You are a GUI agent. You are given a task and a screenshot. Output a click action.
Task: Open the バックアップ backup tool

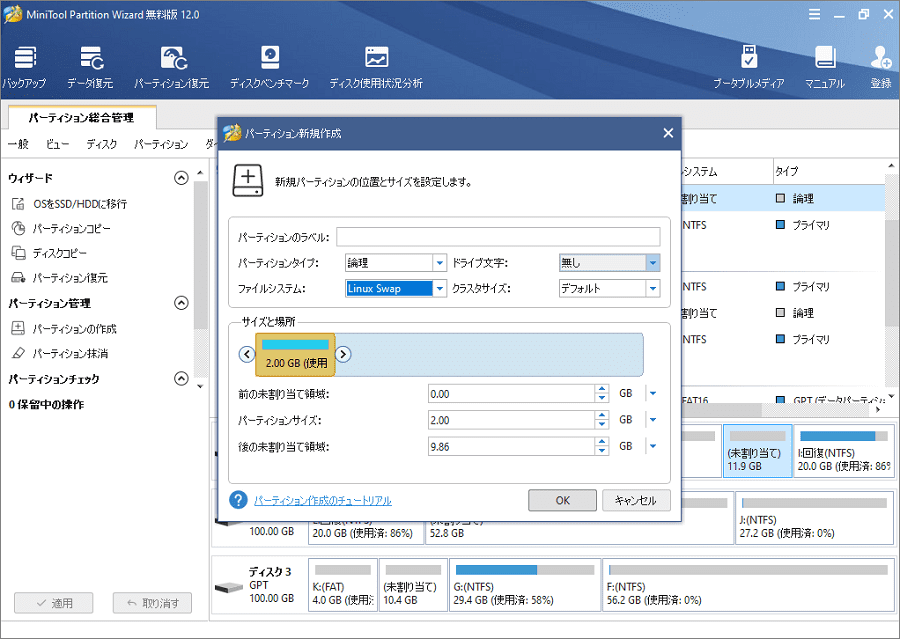[24, 67]
